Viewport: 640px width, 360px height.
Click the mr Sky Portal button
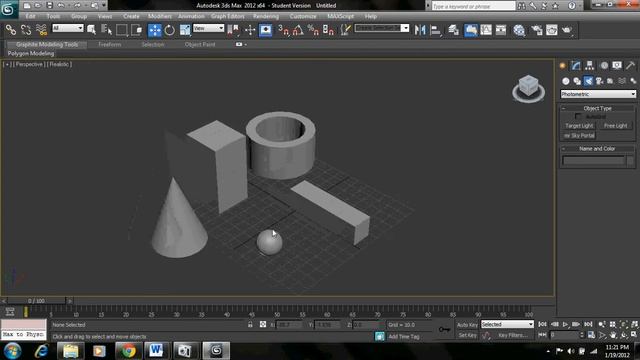pyautogui.click(x=579, y=136)
